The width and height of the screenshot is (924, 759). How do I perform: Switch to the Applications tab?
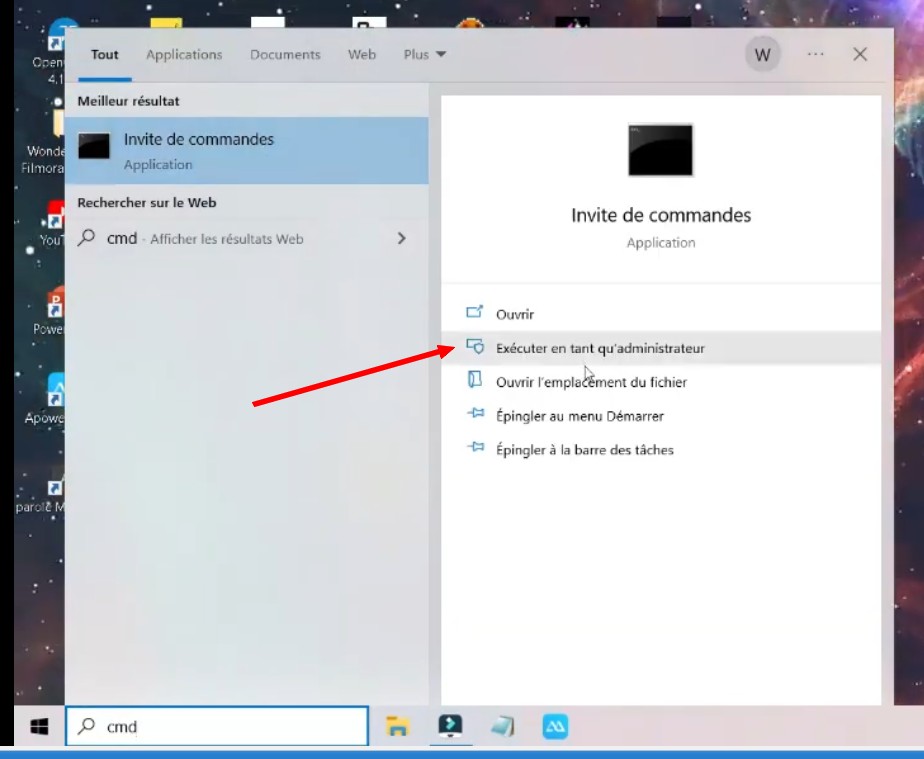(184, 55)
